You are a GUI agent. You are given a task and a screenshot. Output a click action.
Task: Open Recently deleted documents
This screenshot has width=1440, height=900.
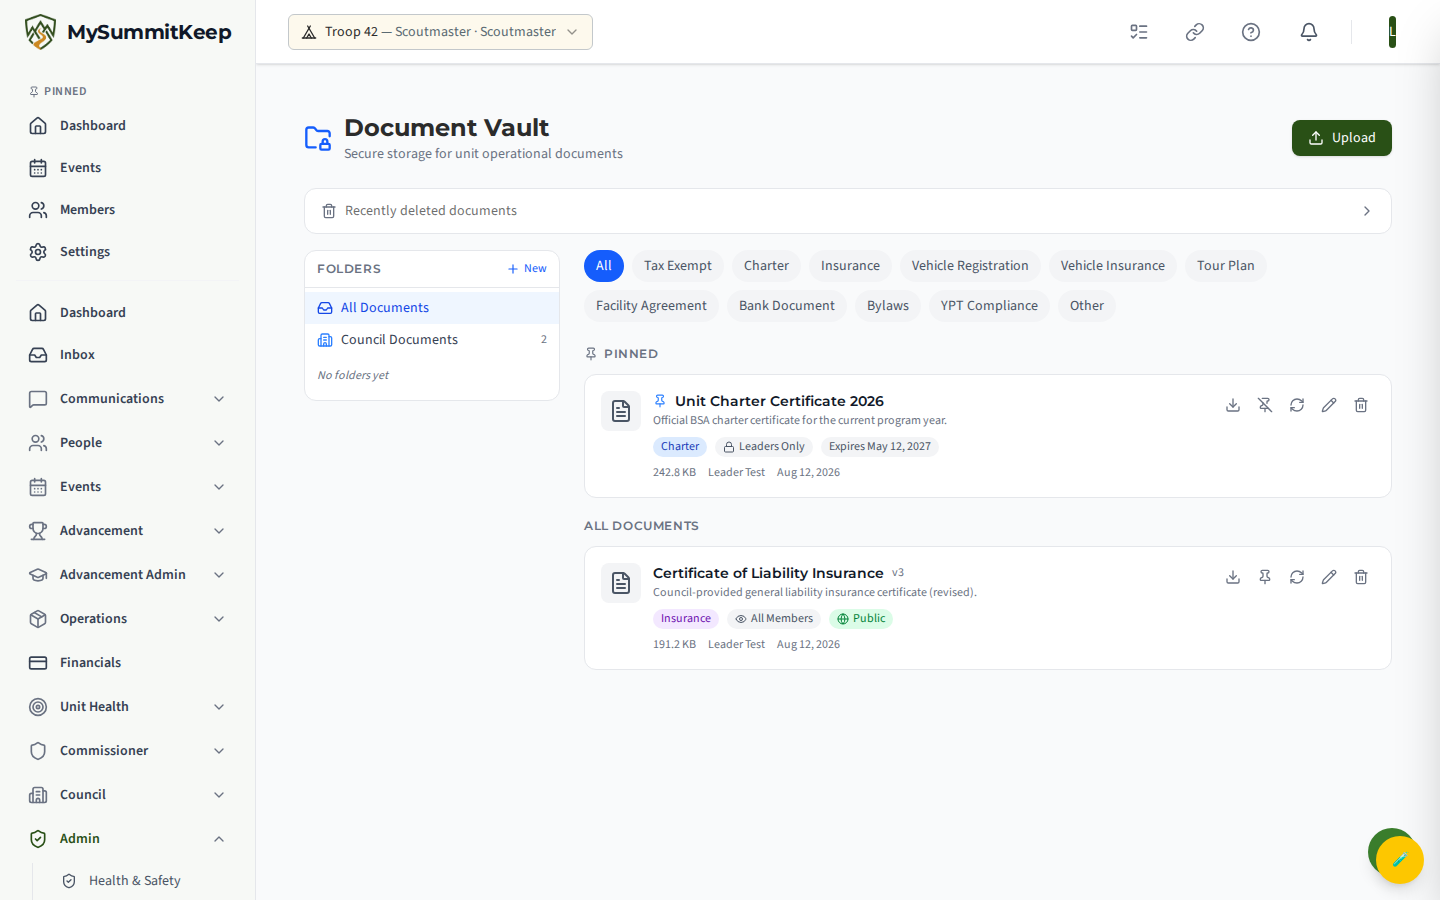(848, 211)
